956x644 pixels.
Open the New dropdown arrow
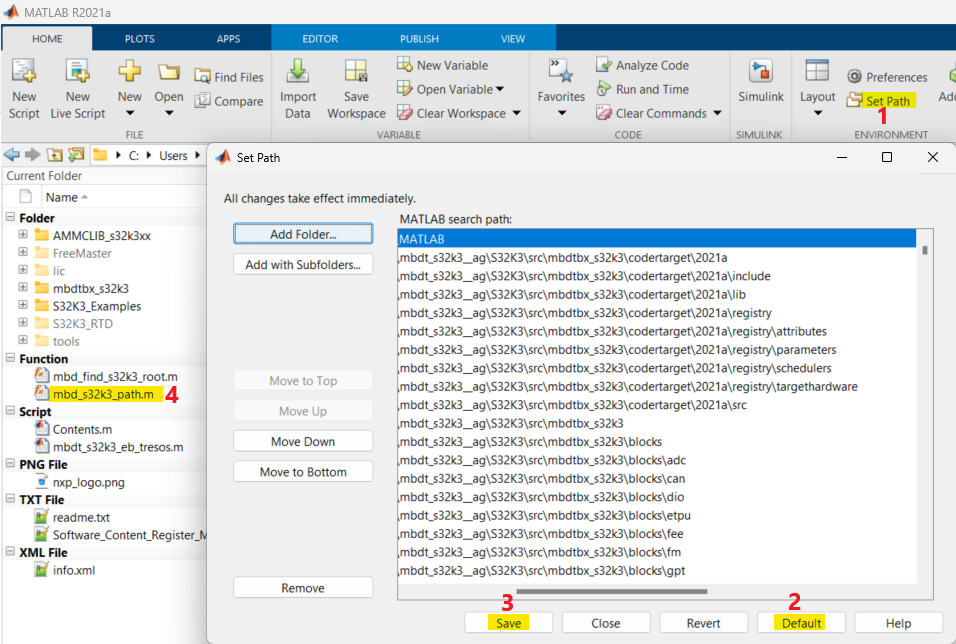pyautogui.click(x=129, y=113)
